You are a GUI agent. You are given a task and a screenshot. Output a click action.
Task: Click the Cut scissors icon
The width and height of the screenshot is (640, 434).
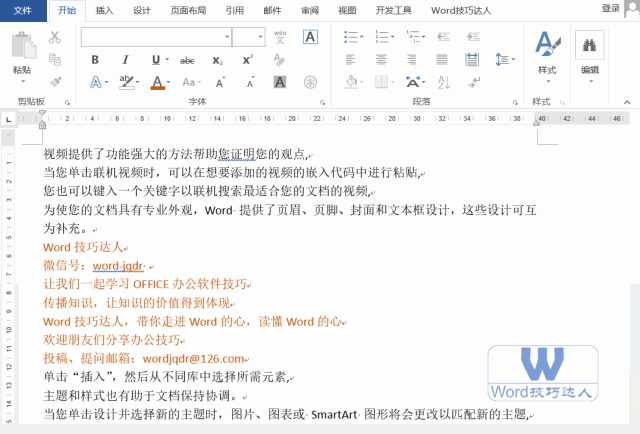(54, 37)
